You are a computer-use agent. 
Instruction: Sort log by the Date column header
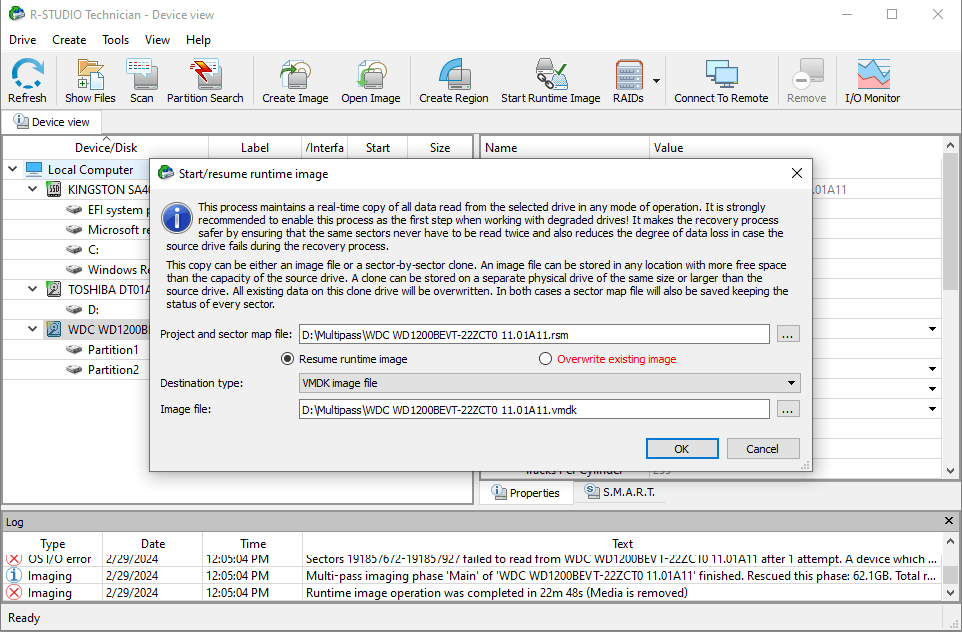pos(153,544)
